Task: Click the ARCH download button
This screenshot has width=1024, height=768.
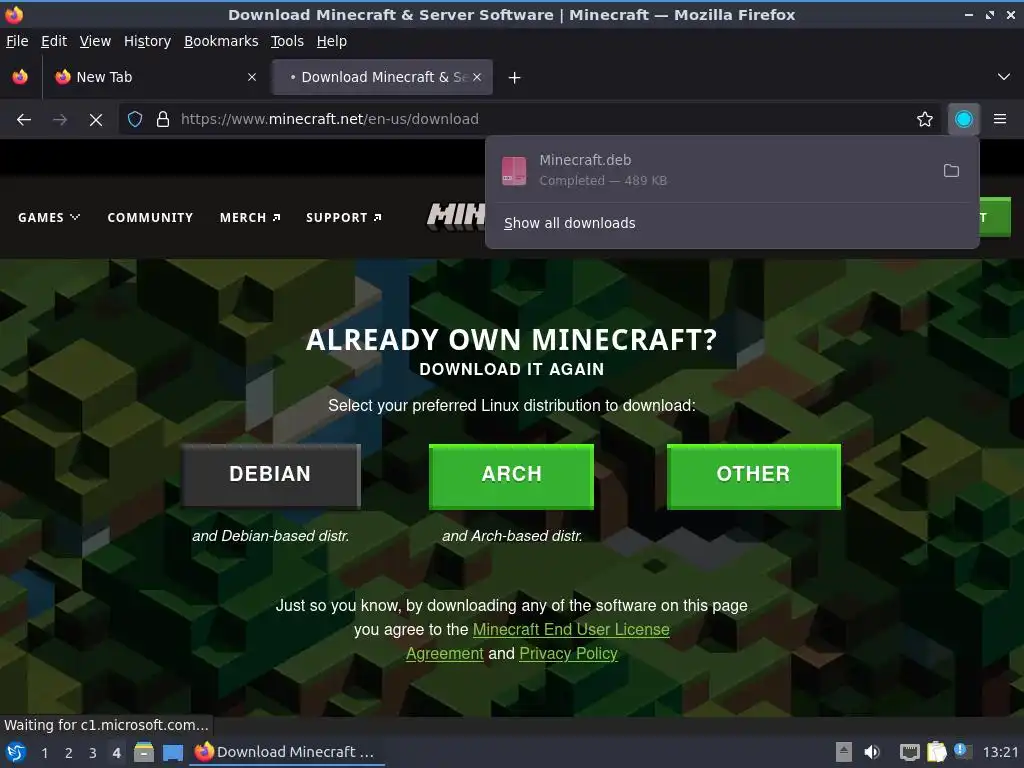Action: tap(511, 475)
